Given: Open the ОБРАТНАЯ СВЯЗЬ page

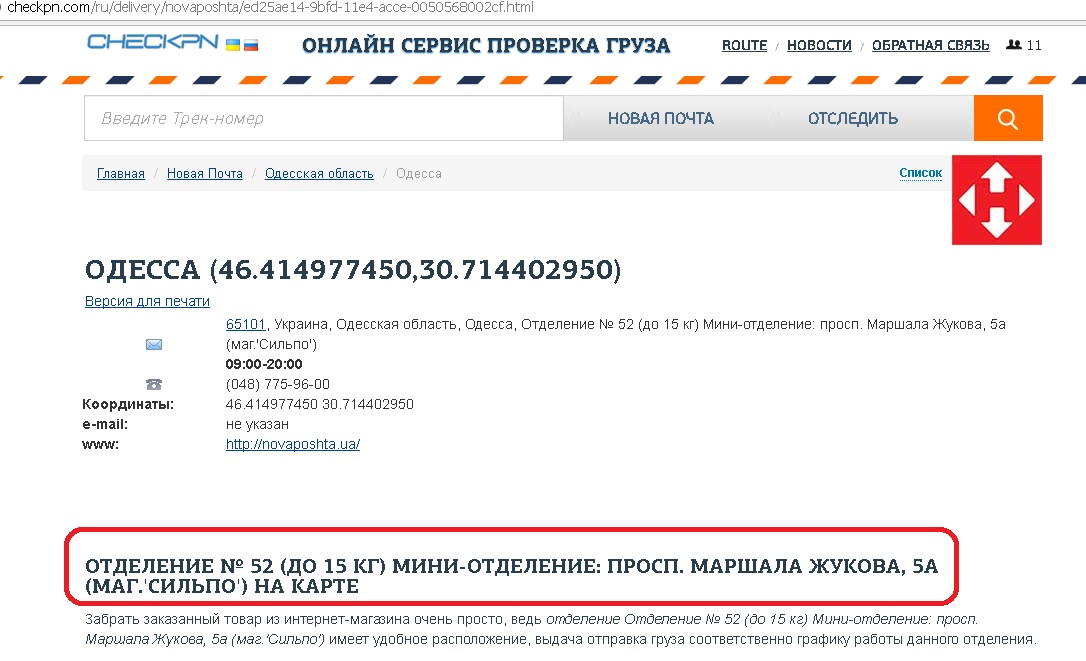Looking at the screenshot, I should coord(930,45).
